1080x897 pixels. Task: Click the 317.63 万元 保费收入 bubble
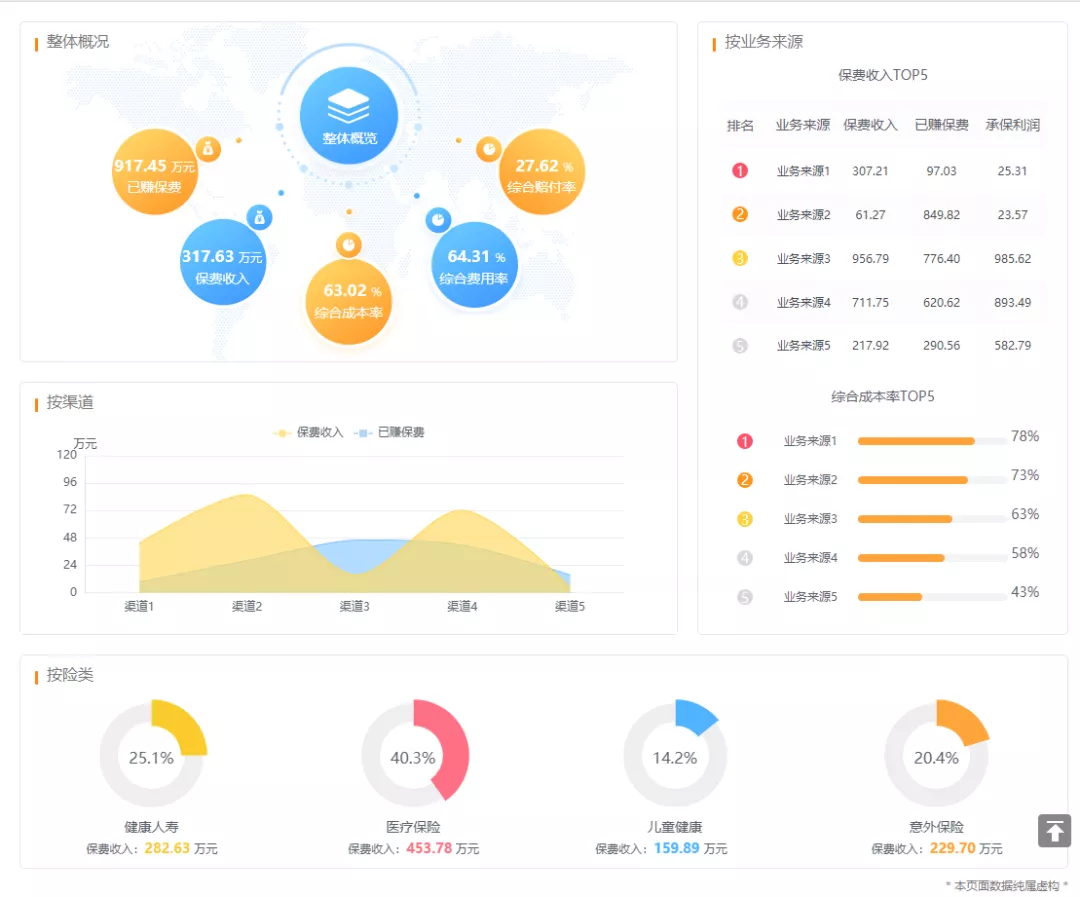(x=222, y=262)
